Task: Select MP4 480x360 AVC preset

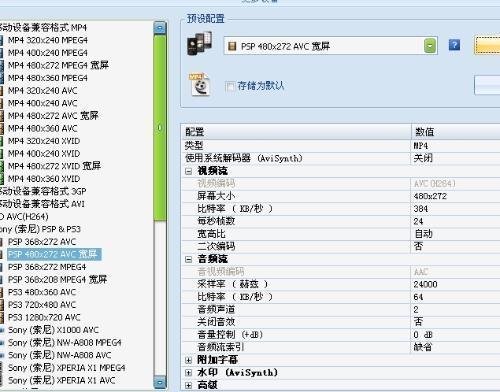Action: click(x=43, y=128)
